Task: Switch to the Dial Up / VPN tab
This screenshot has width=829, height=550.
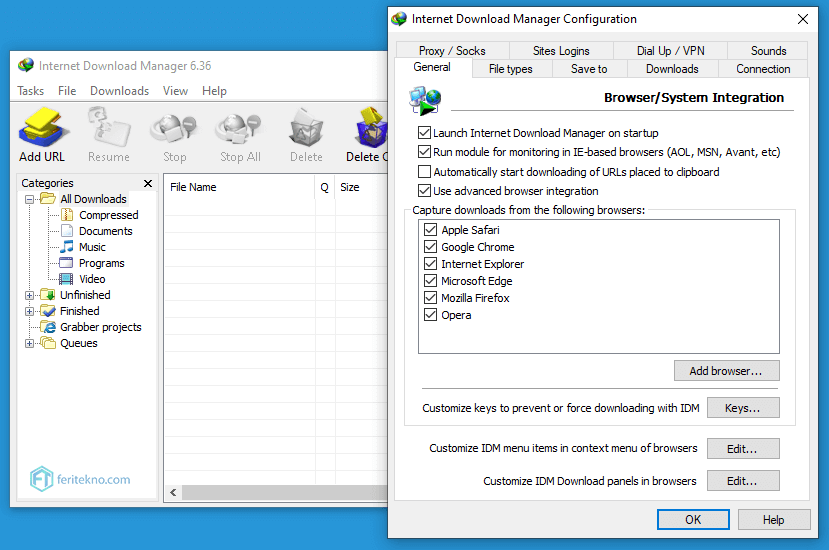Action: (x=670, y=51)
